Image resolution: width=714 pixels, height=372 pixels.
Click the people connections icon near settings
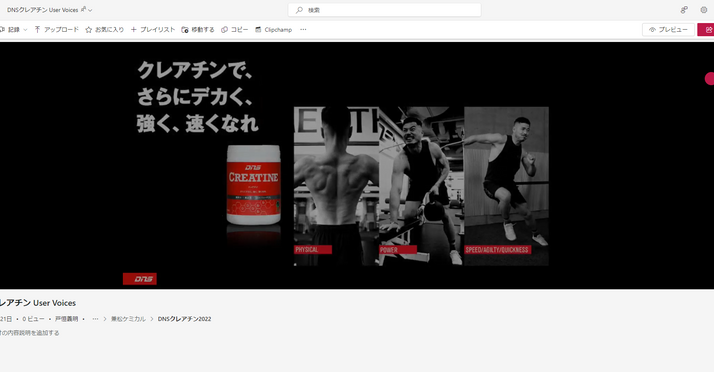(684, 10)
